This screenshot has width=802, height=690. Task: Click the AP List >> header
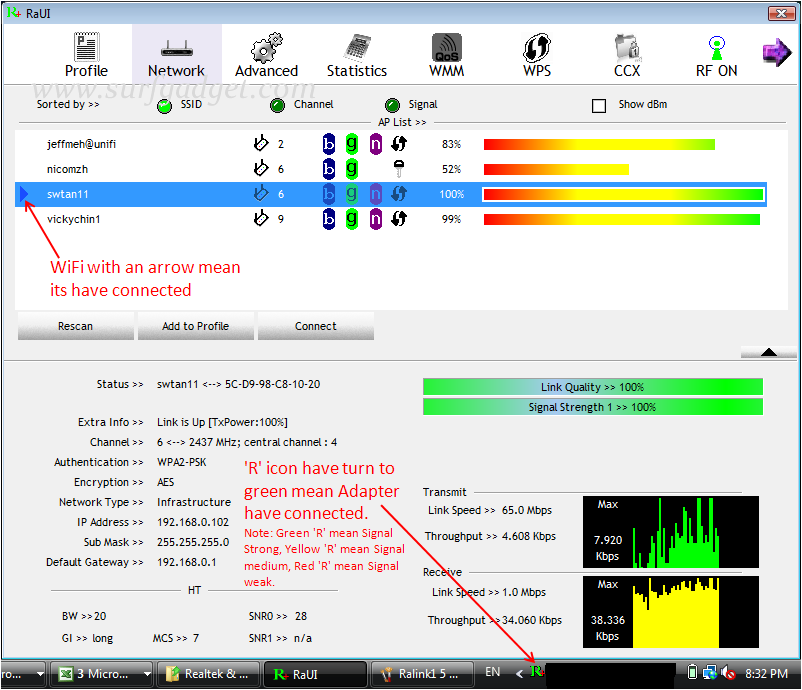pyautogui.click(x=402, y=122)
